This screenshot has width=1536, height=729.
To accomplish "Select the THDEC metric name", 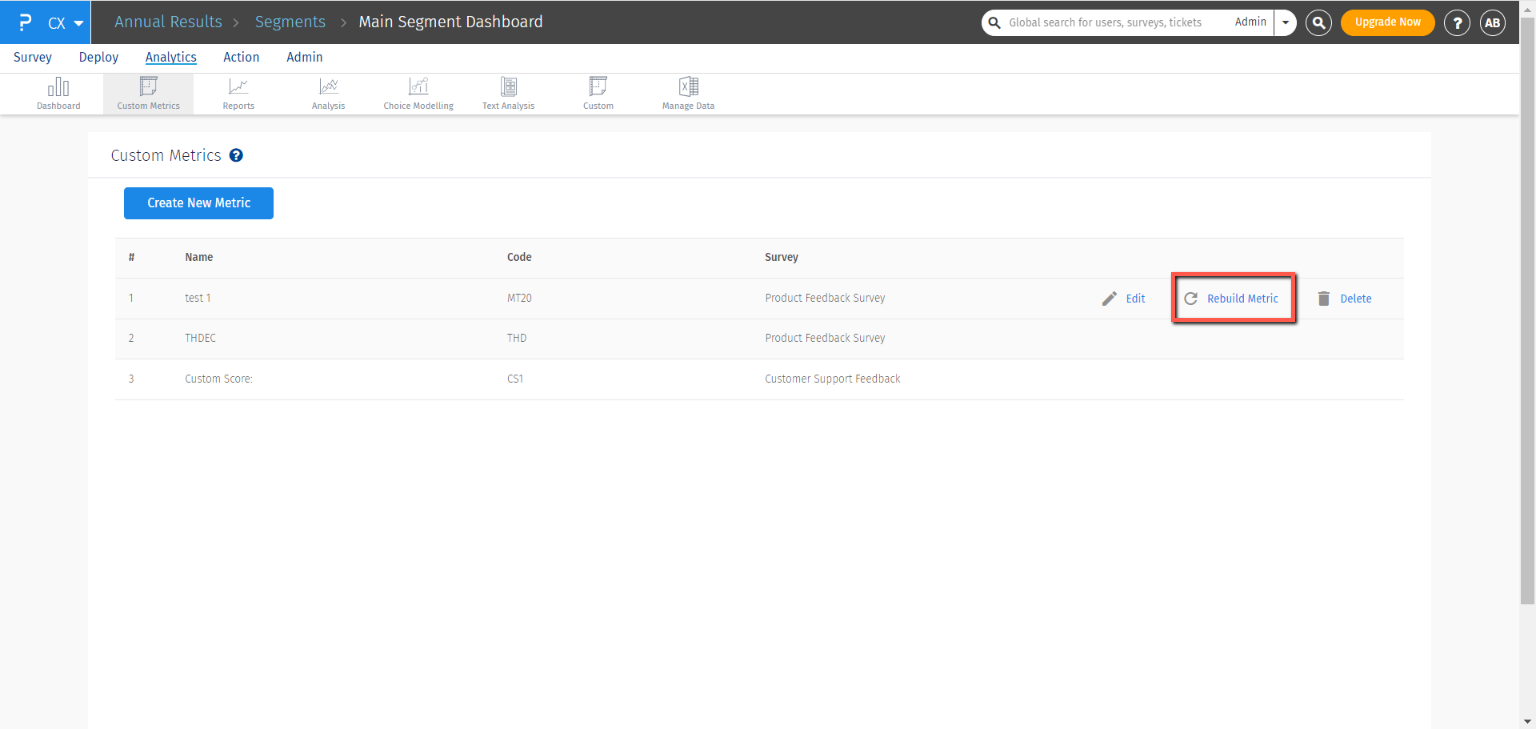I will pyautogui.click(x=200, y=338).
